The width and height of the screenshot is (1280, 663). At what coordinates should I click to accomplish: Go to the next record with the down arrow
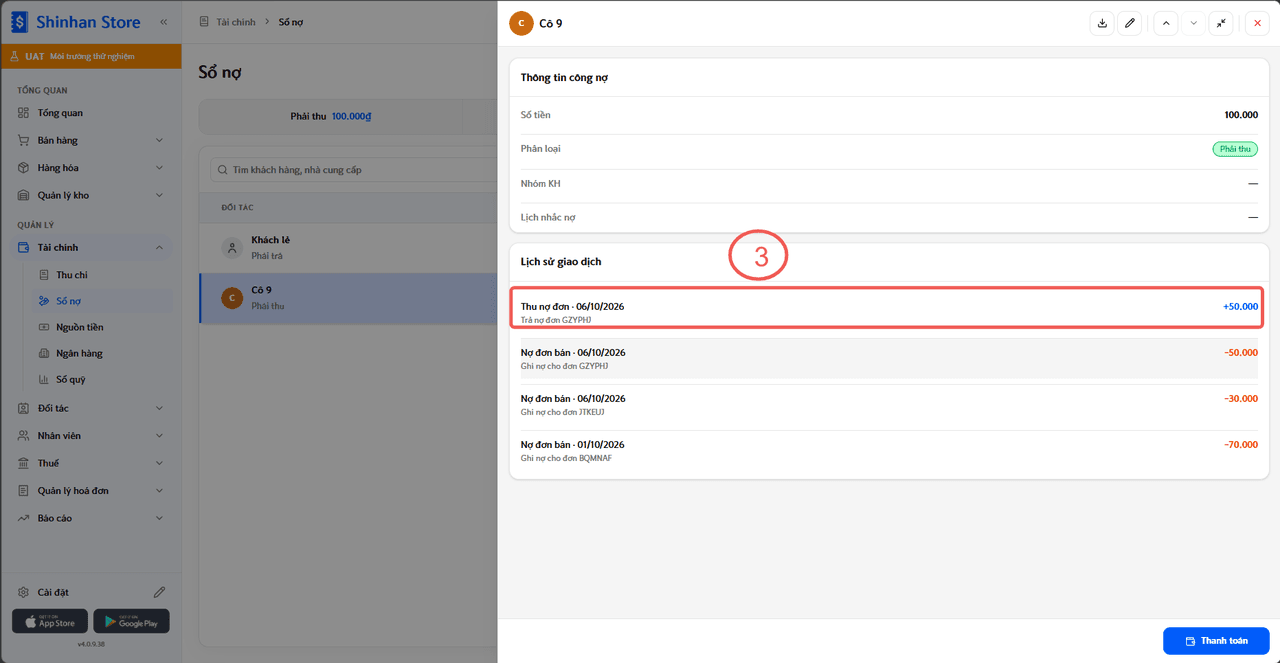(x=1193, y=23)
